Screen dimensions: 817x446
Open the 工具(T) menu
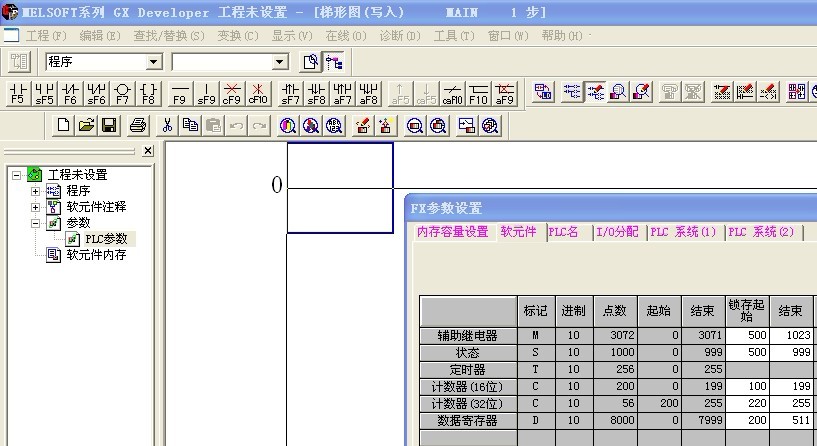coord(453,35)
